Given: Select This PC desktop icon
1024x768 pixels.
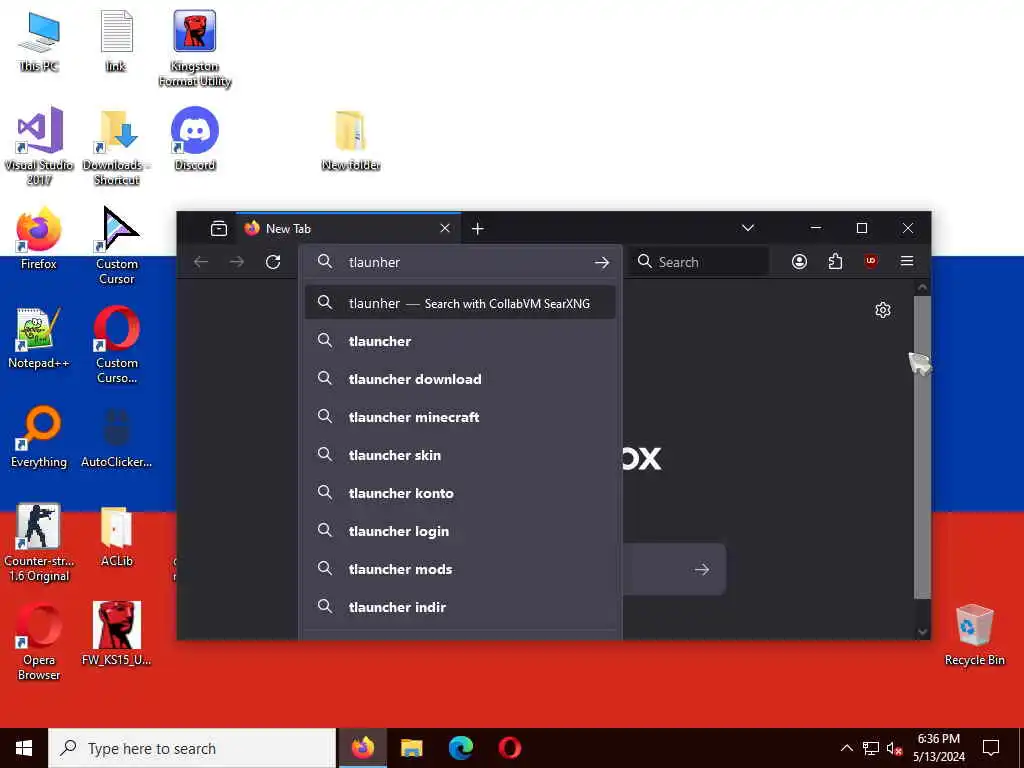Looking at the screenshot, I should click(x=39, y=42).
